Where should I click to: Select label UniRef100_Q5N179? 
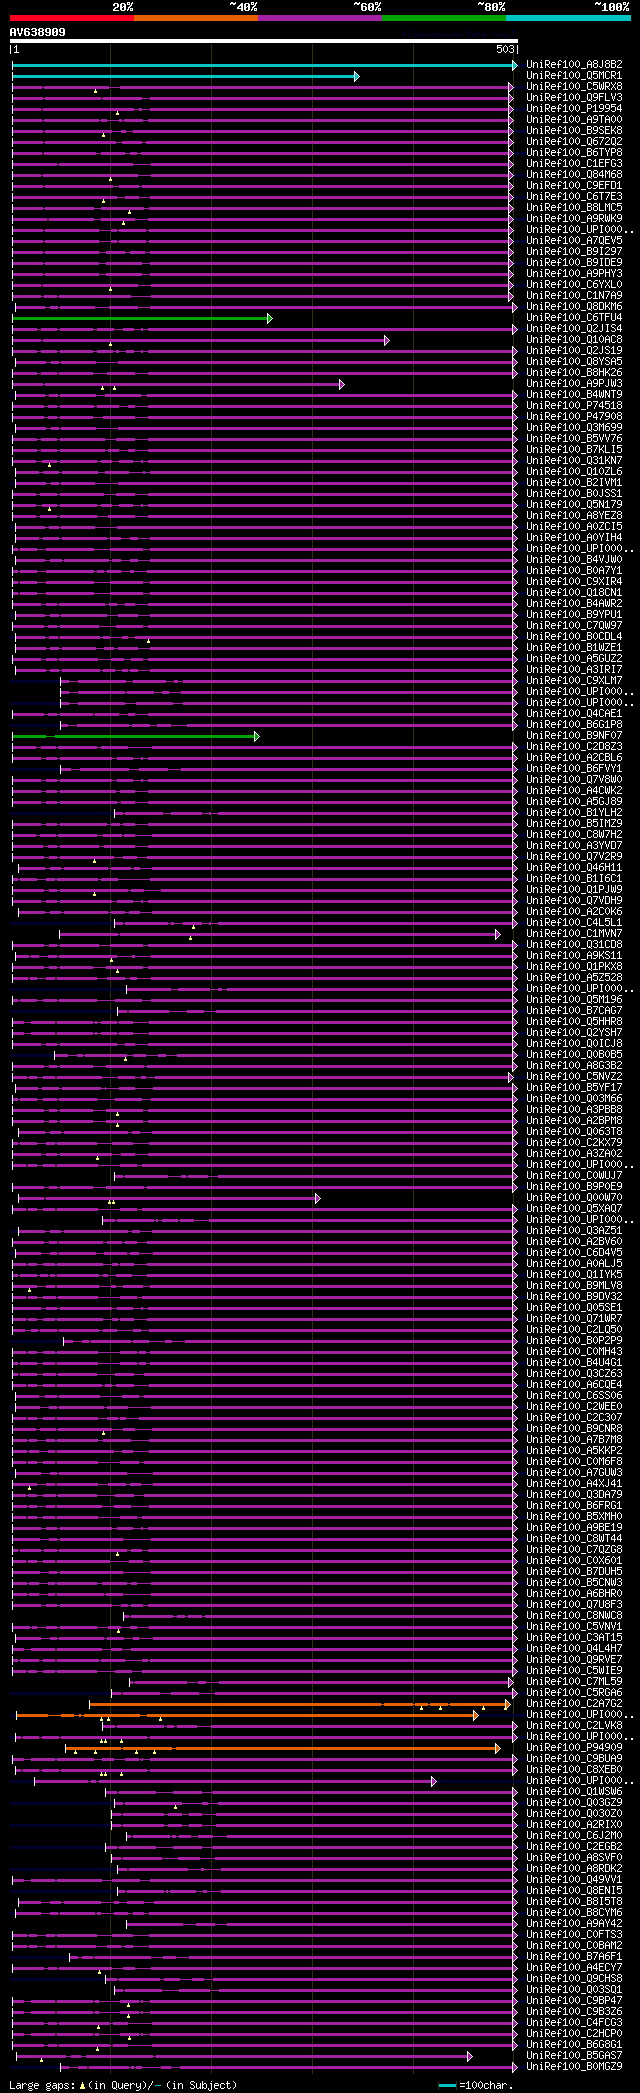[x=574, y=505]
